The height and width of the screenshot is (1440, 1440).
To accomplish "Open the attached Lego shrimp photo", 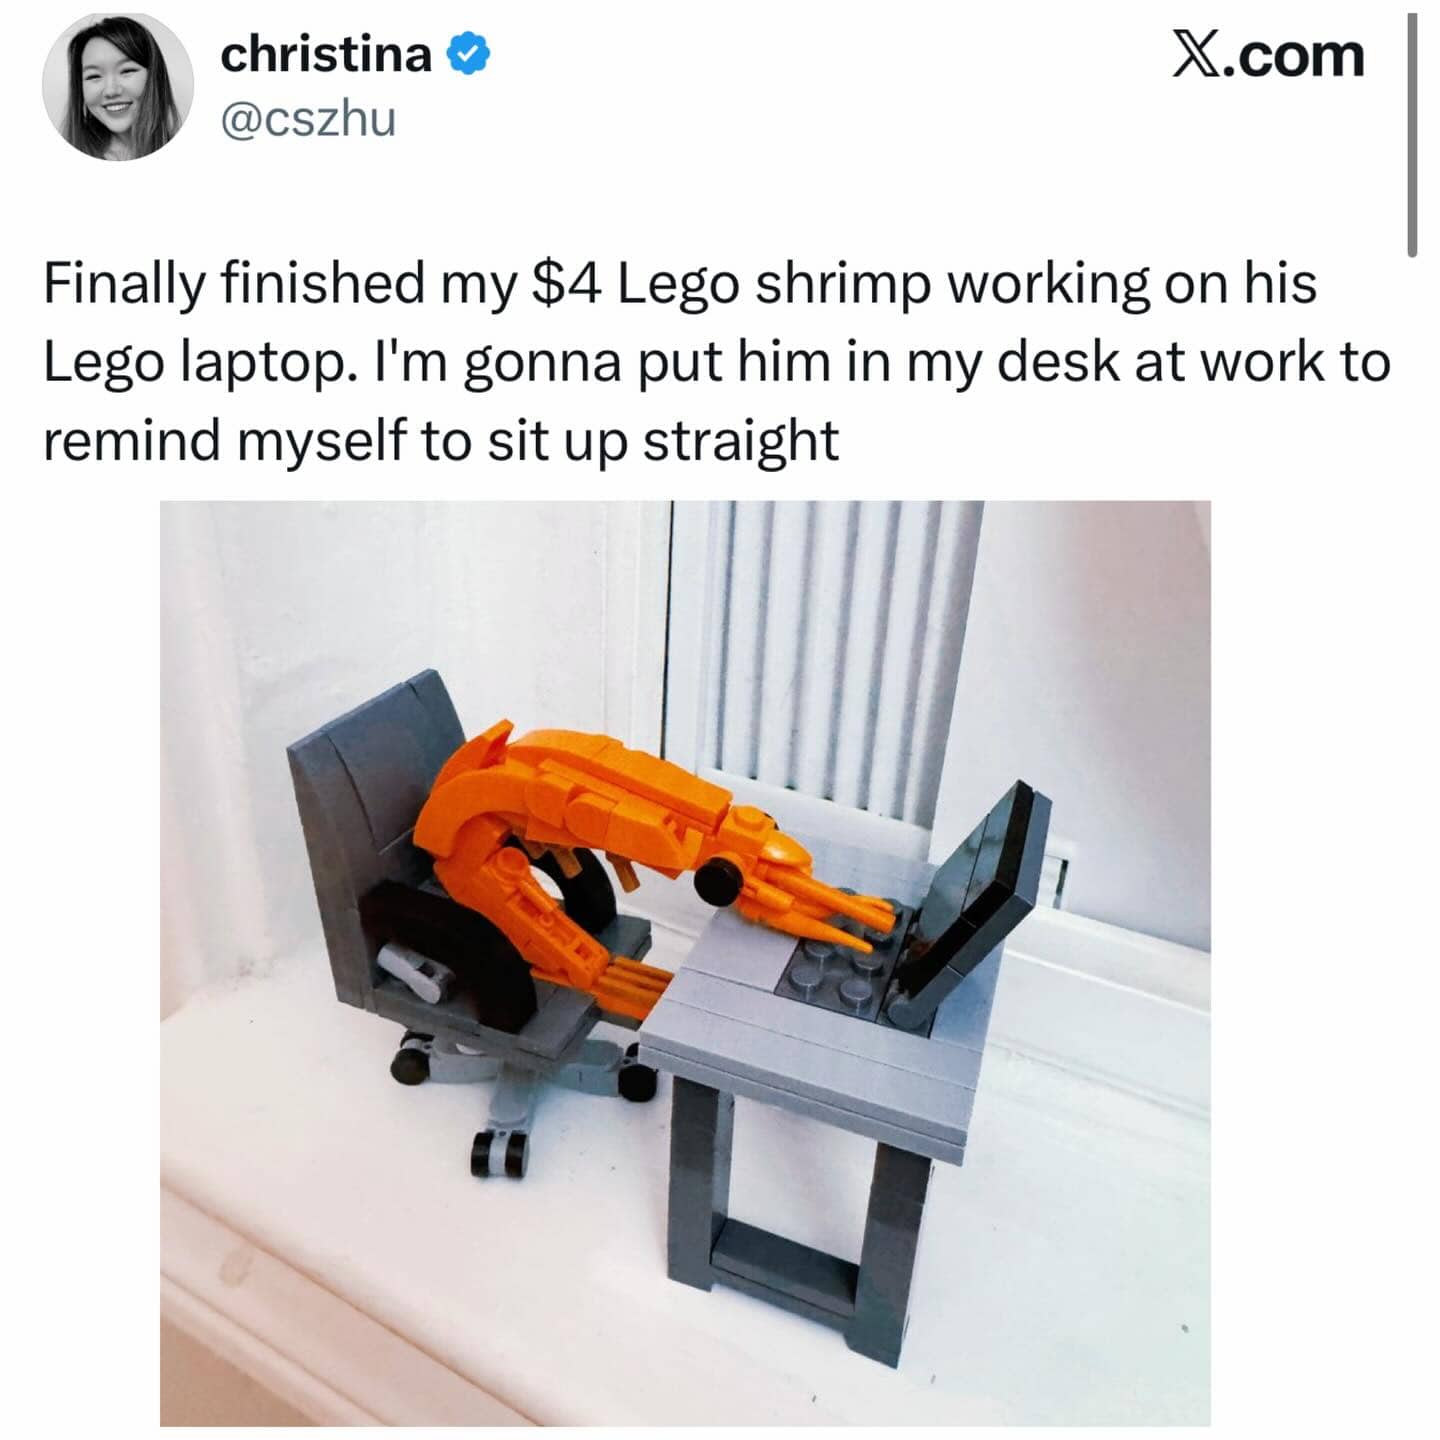I will [685, 962].
